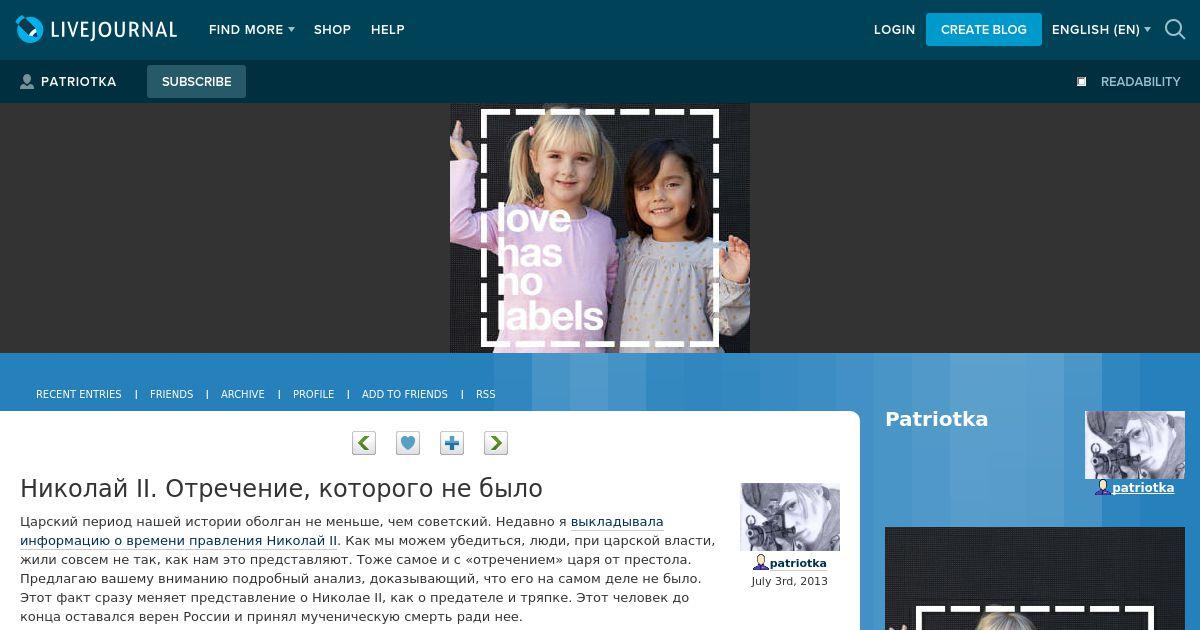Open the search magnifier icon
This screenshot has height=630, width=1200.
tap(1175, 29)
